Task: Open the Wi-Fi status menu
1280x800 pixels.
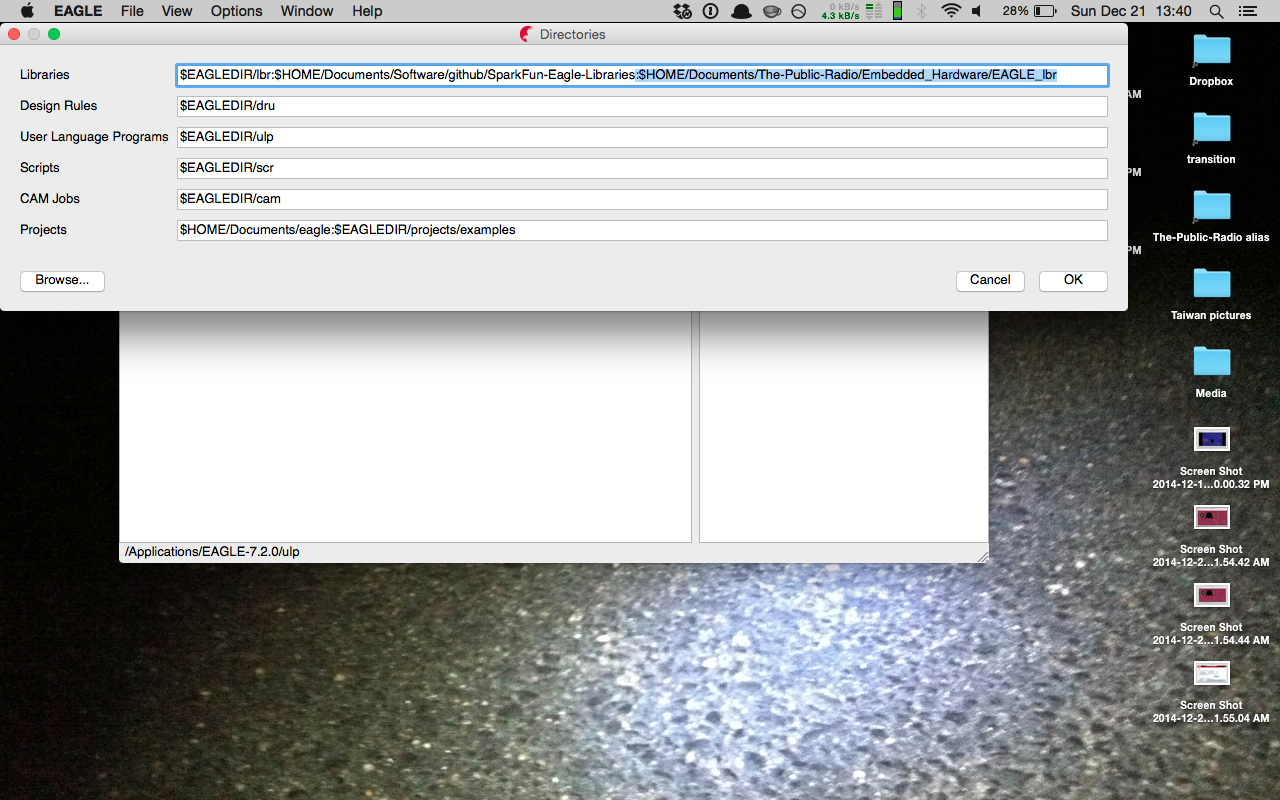Action: pyautogui.click(x=951, y=11)
